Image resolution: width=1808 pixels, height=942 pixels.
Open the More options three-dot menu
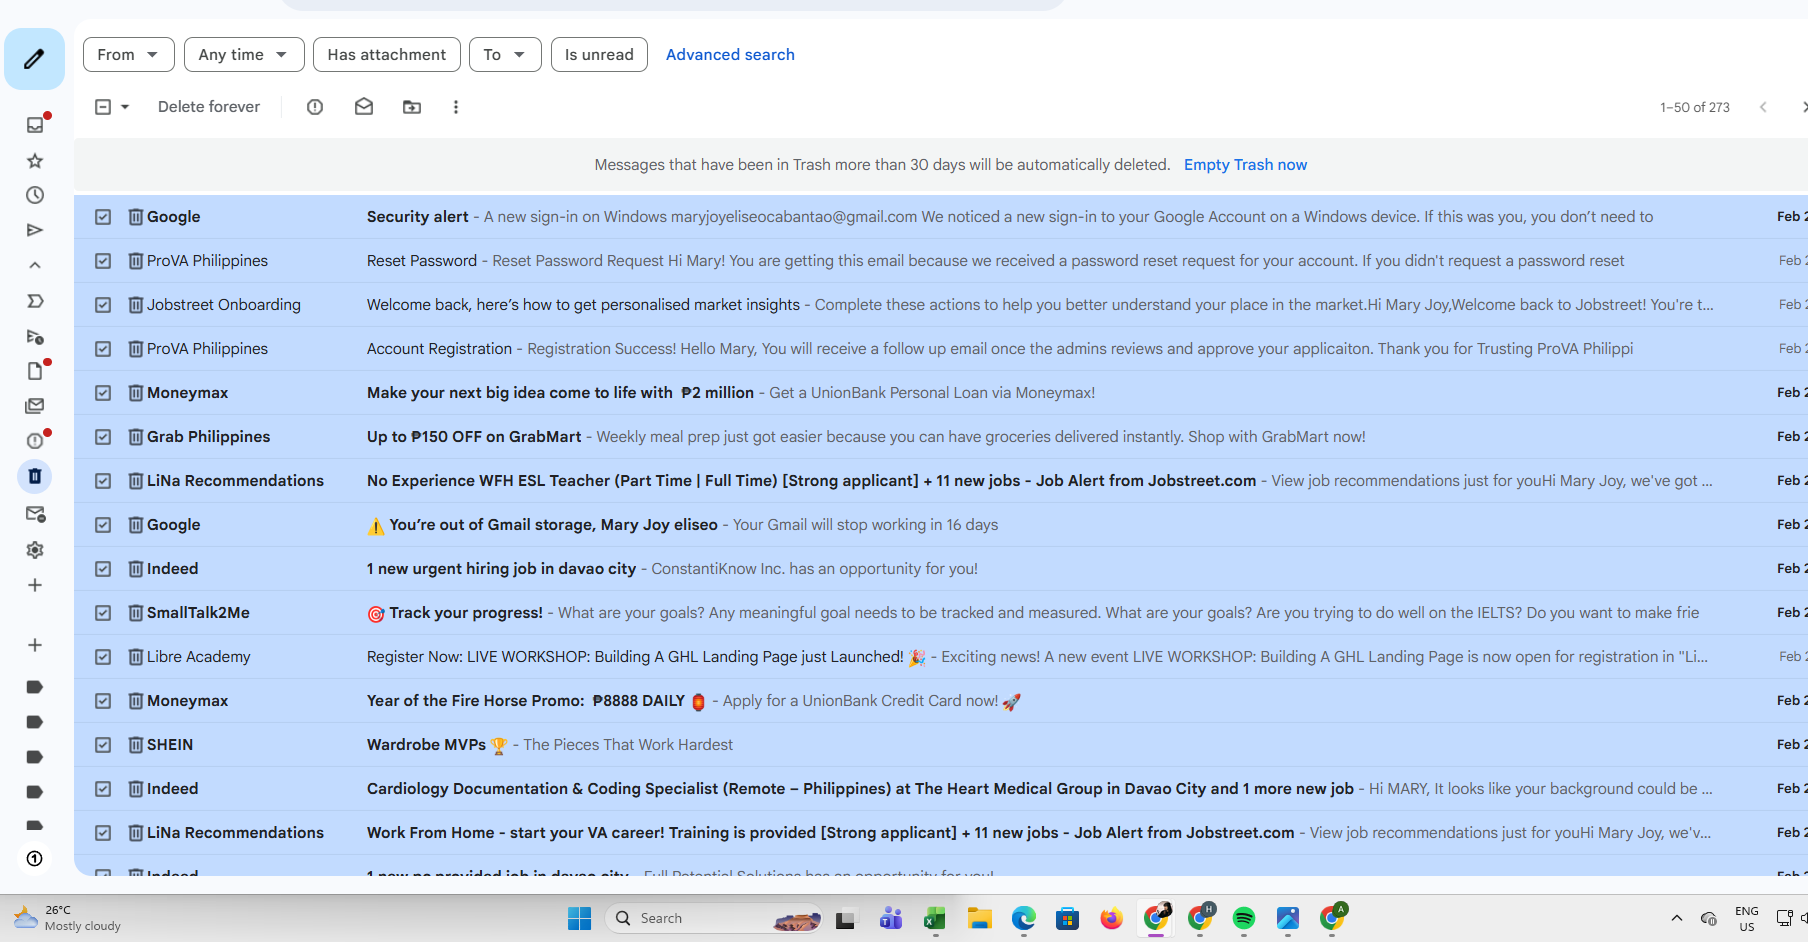pyautogui.click(x=456, y=107)
